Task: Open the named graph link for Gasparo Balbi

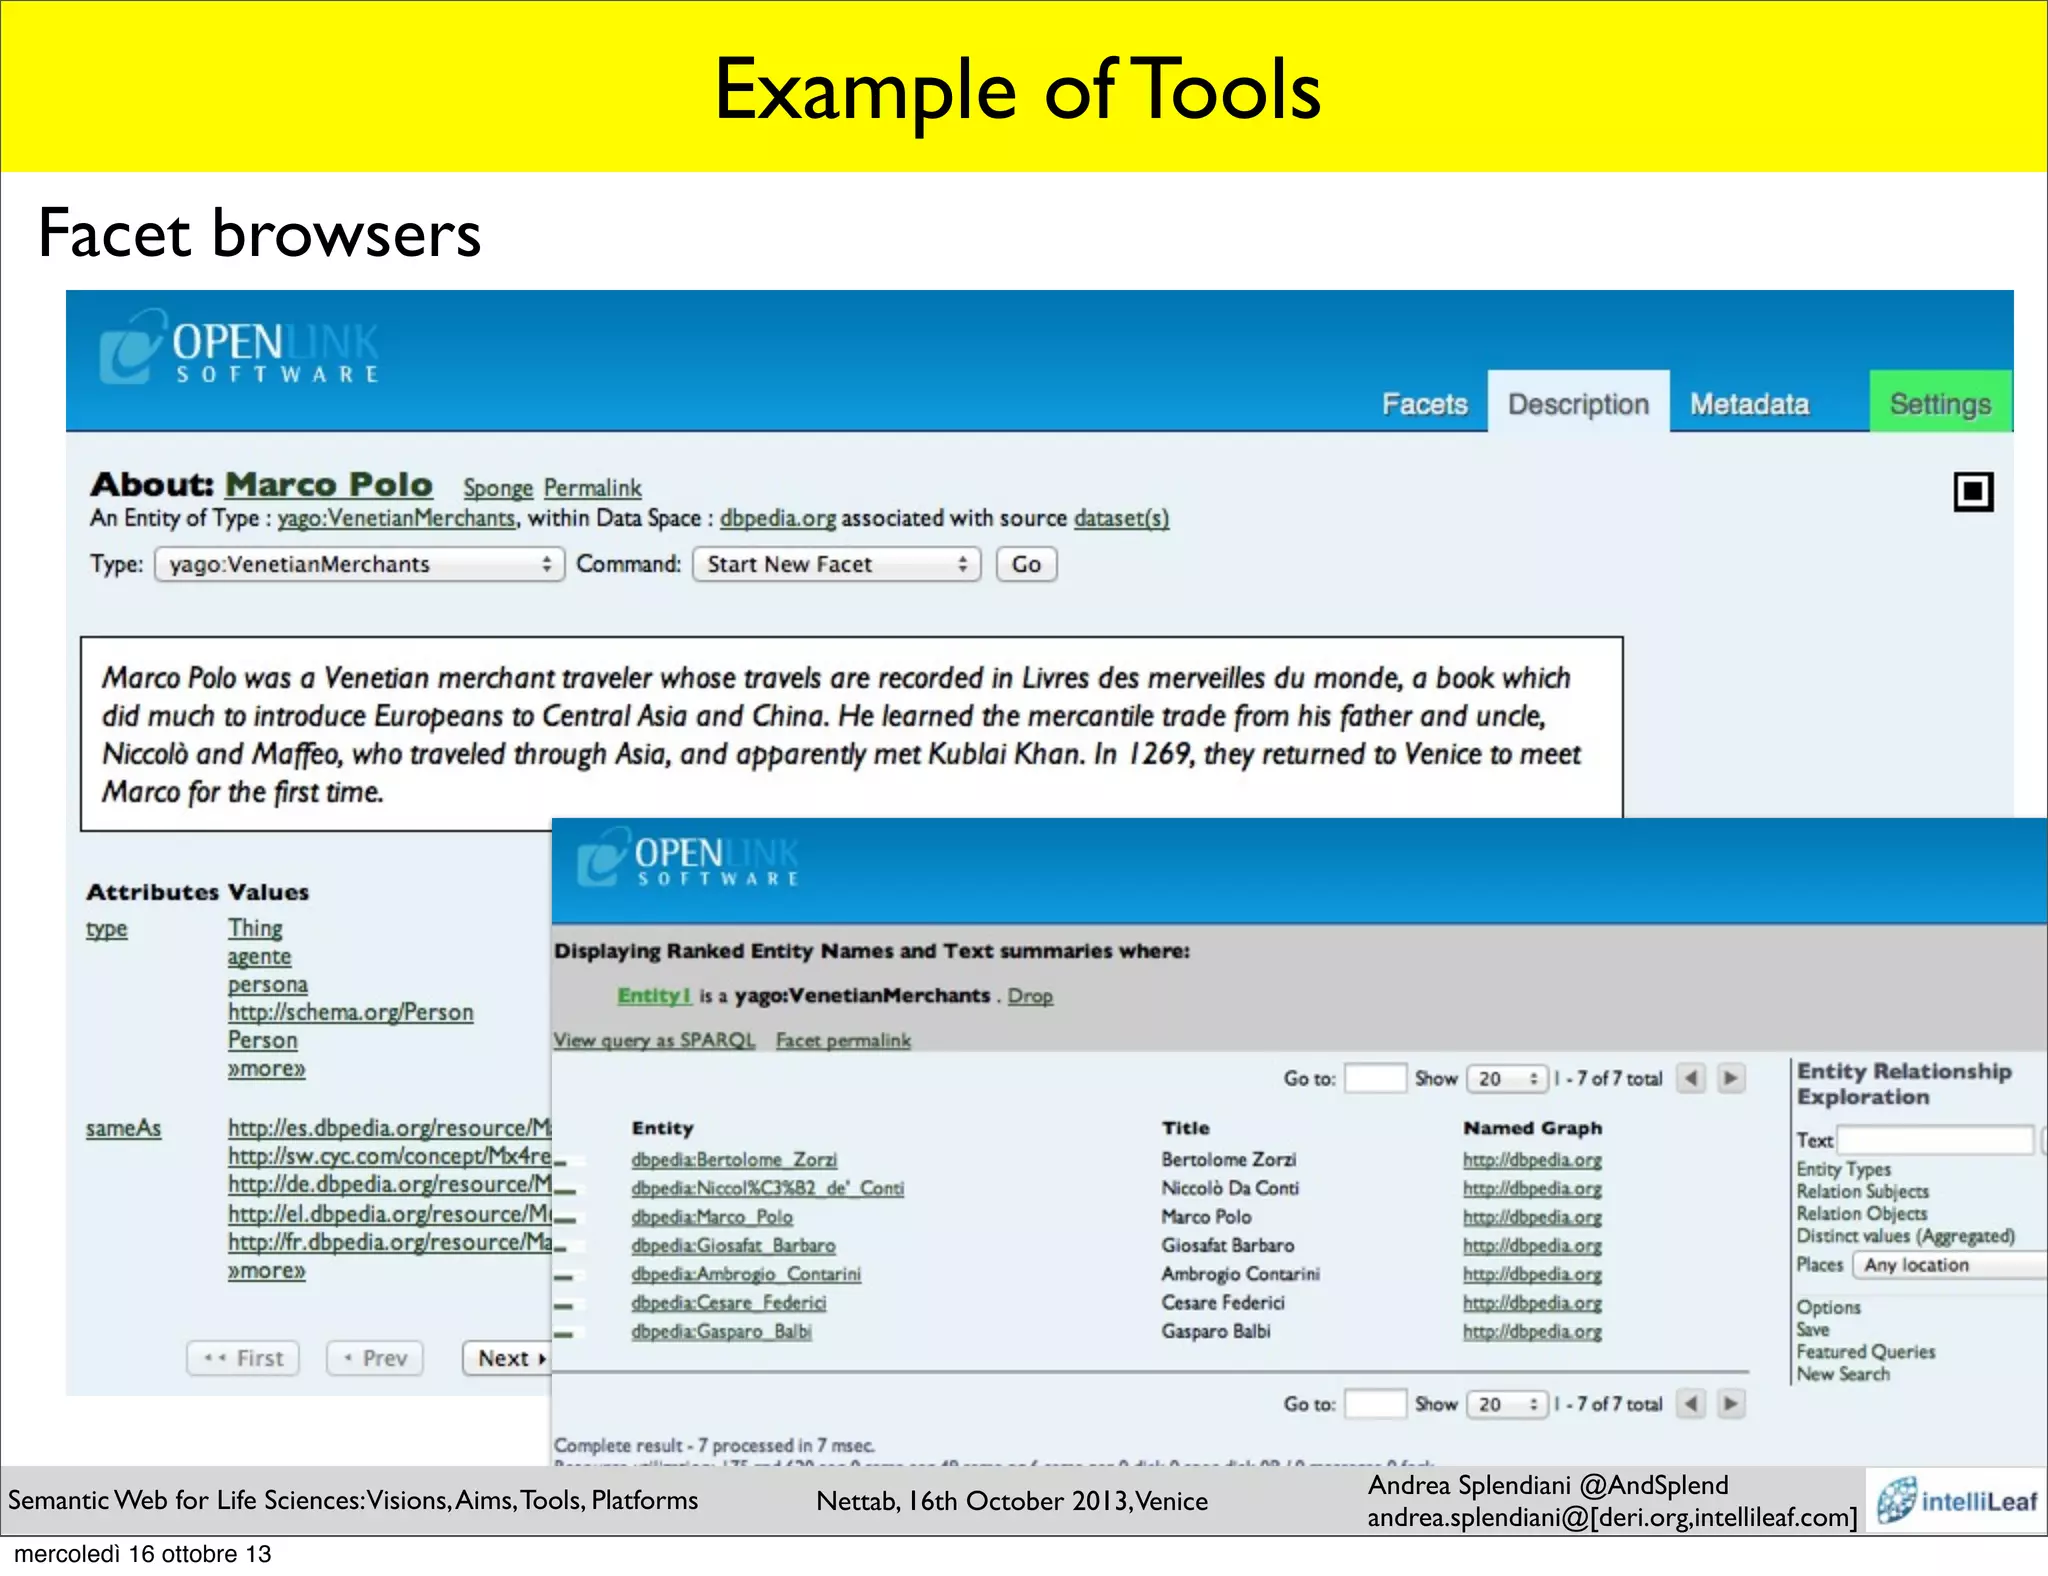Action: tap(1532, 1332)
